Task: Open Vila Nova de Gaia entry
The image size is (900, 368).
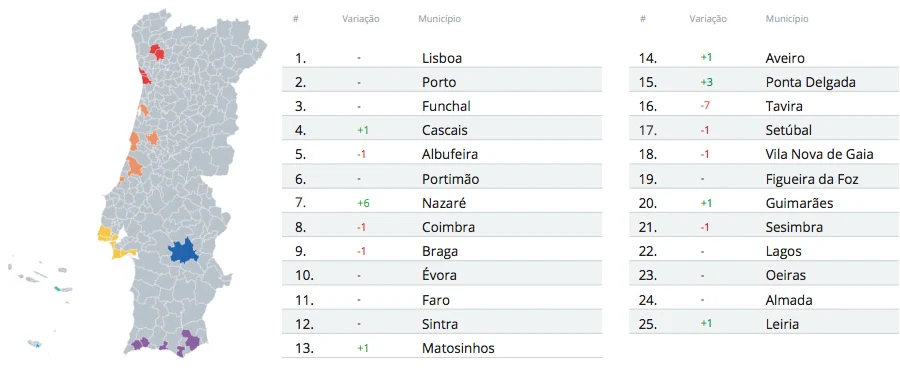Action: click(x=764, y=154)
